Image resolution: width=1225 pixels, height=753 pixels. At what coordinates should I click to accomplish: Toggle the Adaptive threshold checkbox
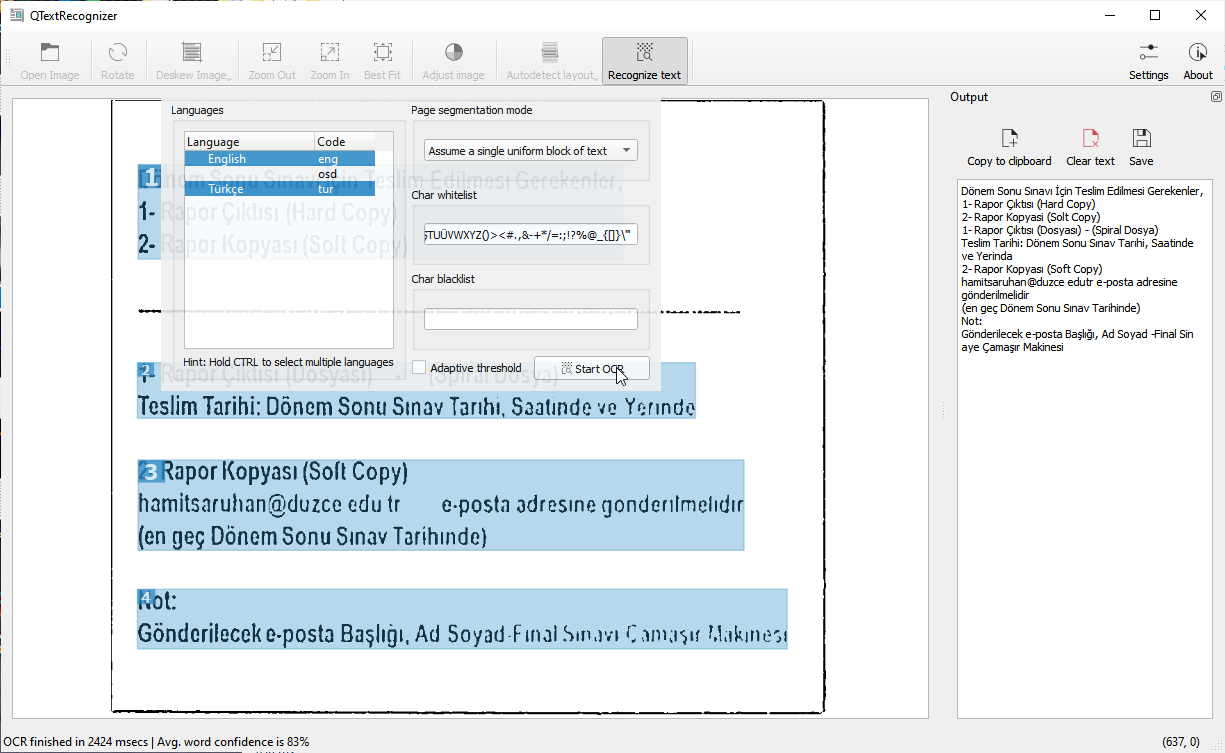tap(420, 368)
